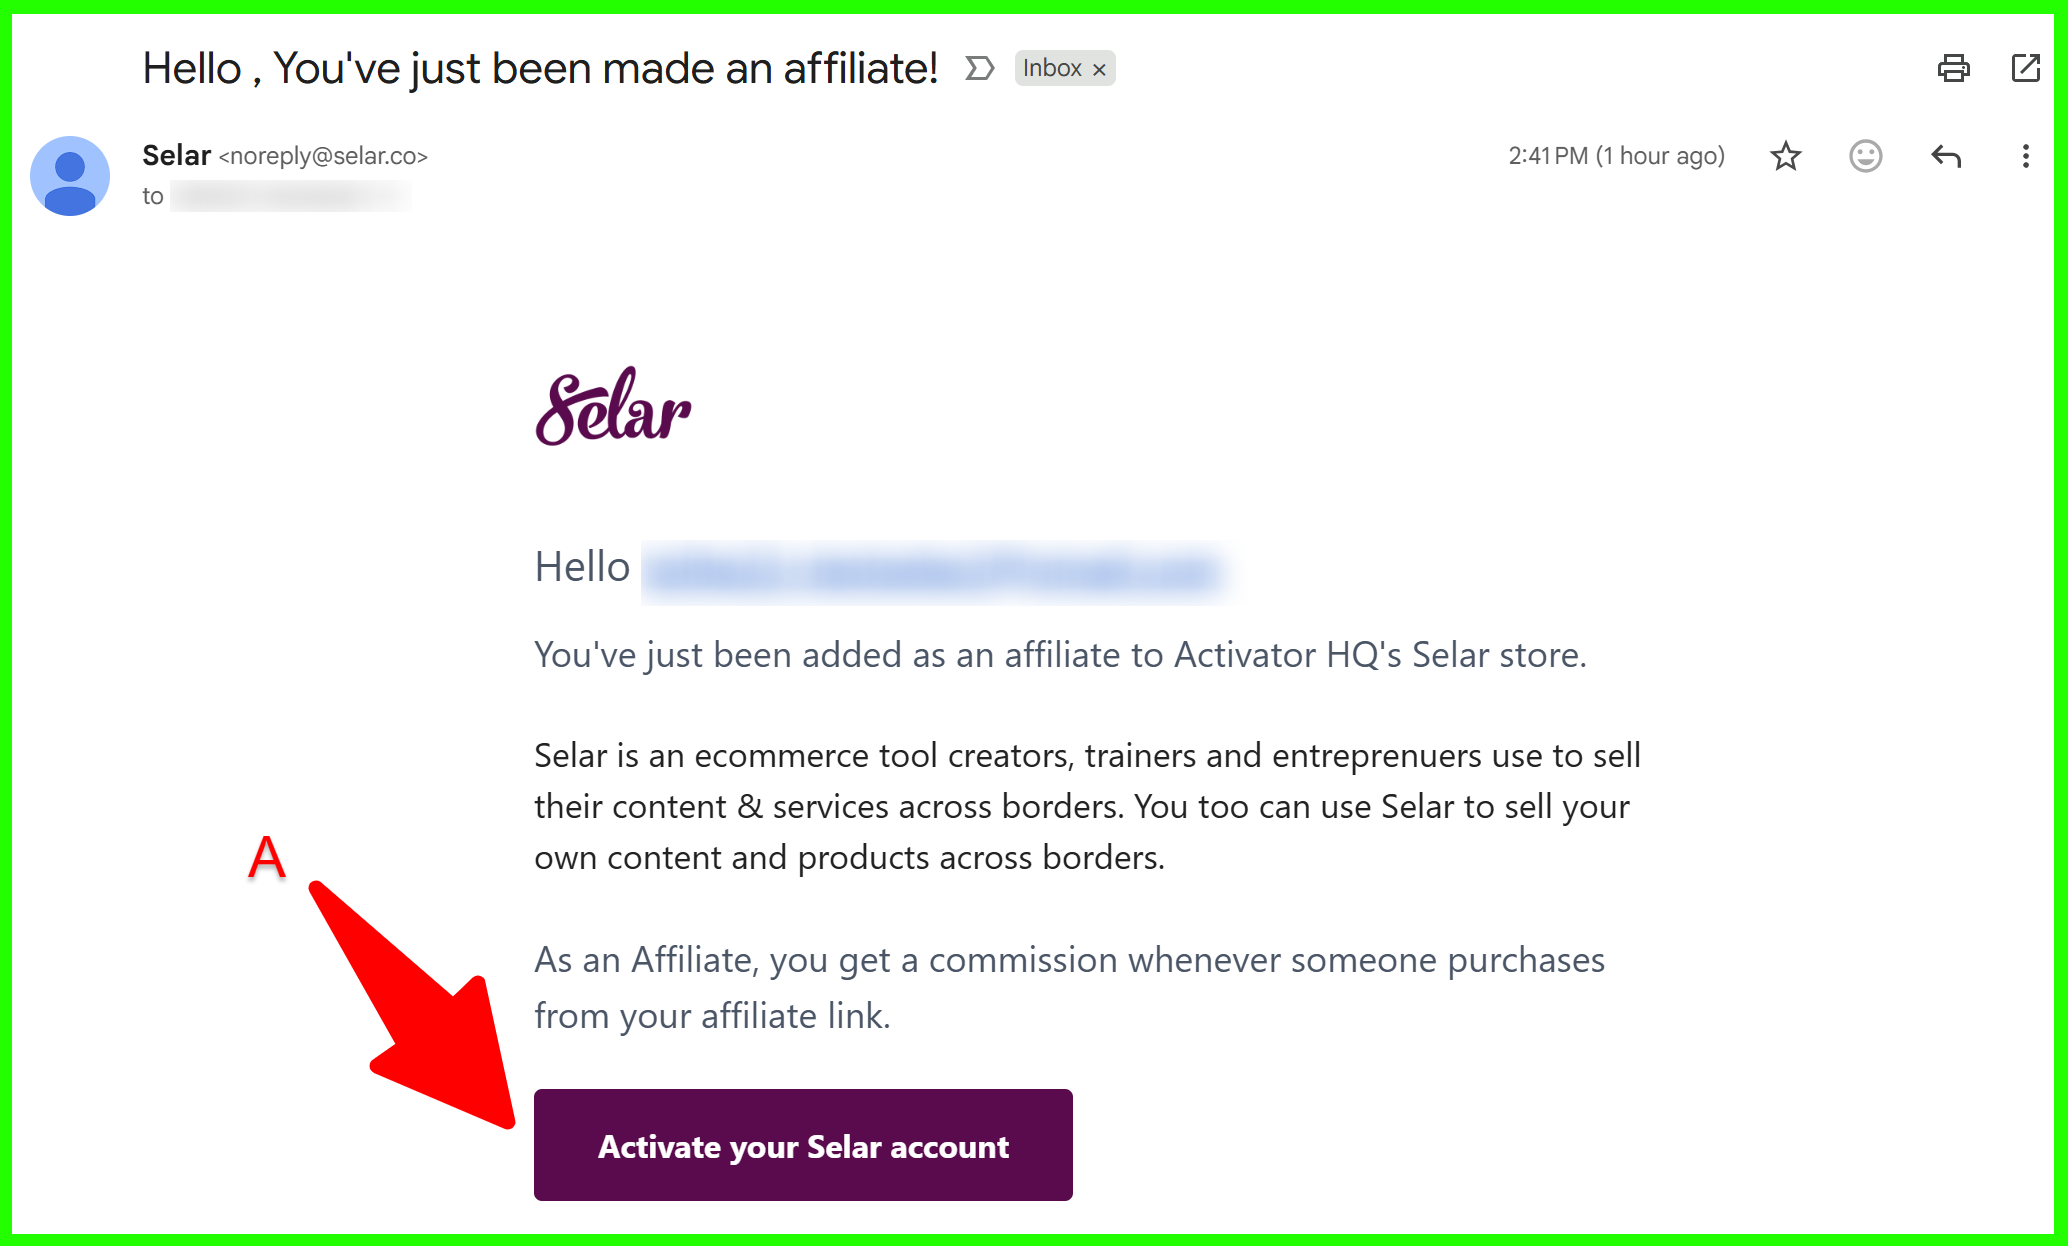Open email in new window icon
This screenshot has width=2068, height=1246.
(2025, 68)
